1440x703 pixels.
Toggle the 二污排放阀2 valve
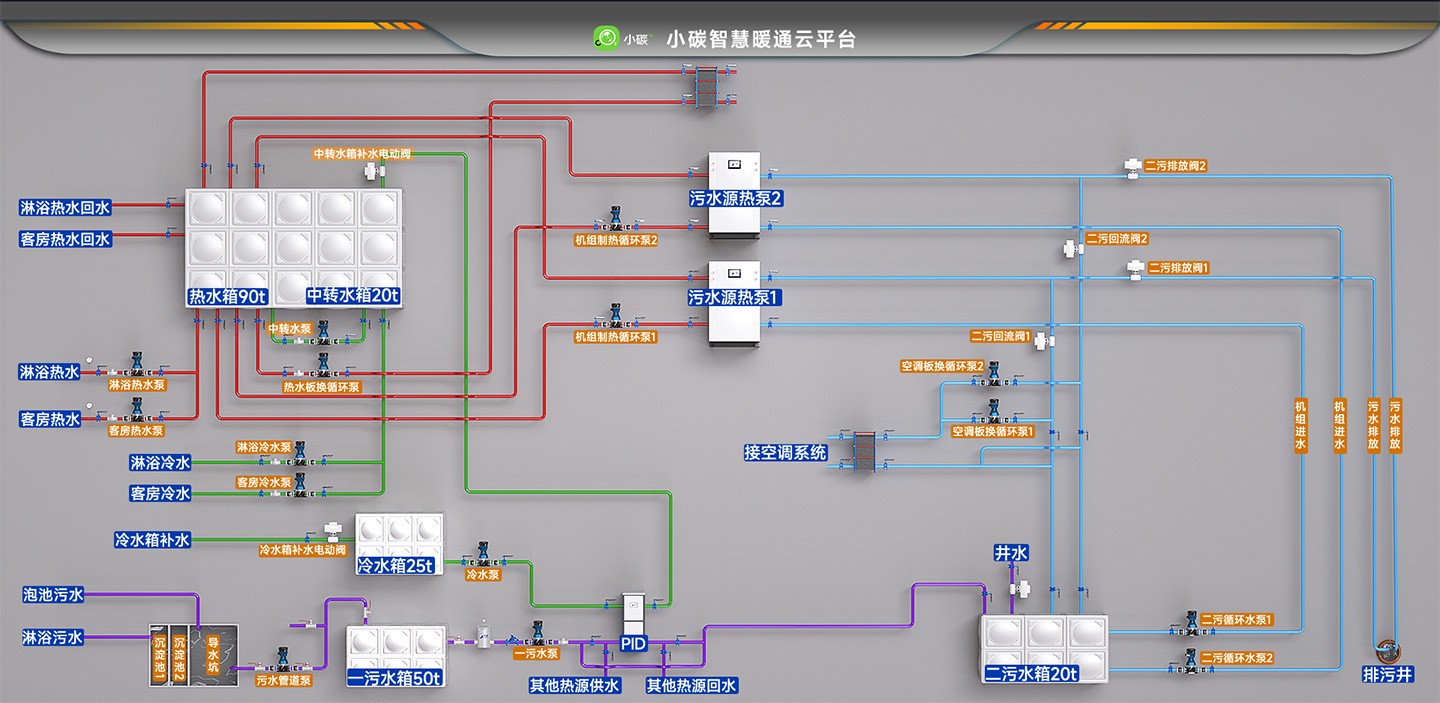1133,166
